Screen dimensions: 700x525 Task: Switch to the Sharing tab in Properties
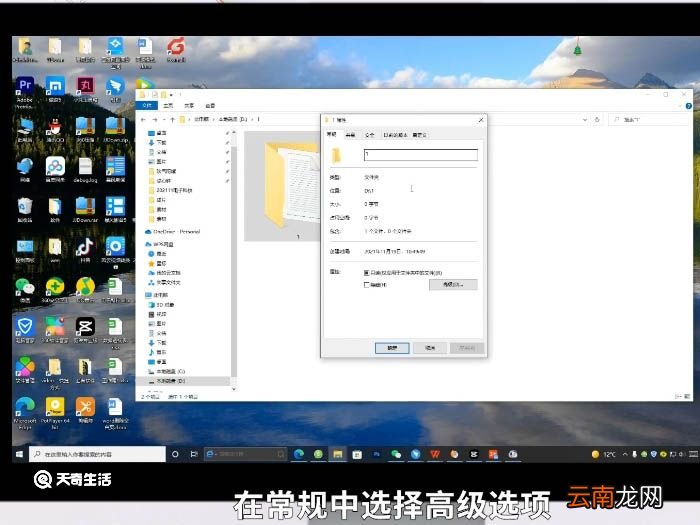pyautogui.click(x=350, y=135)
